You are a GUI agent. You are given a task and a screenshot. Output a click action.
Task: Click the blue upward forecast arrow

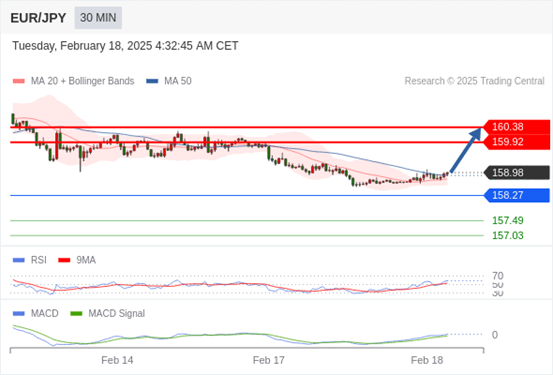click(466, 150)
